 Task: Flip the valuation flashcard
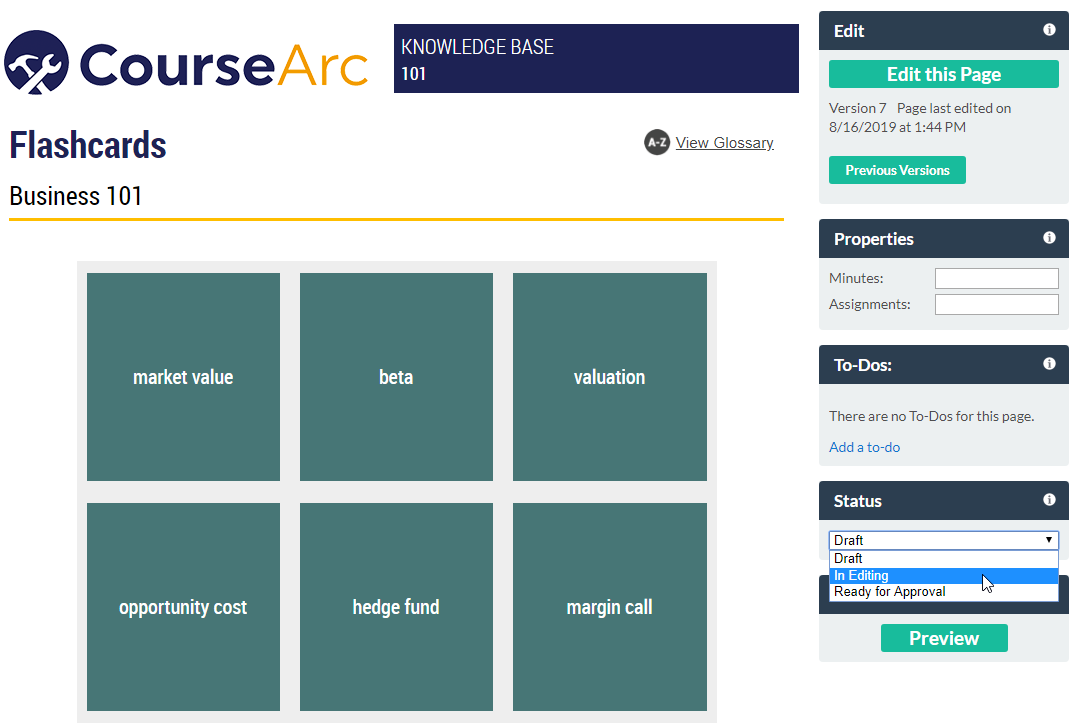point(610,377)
